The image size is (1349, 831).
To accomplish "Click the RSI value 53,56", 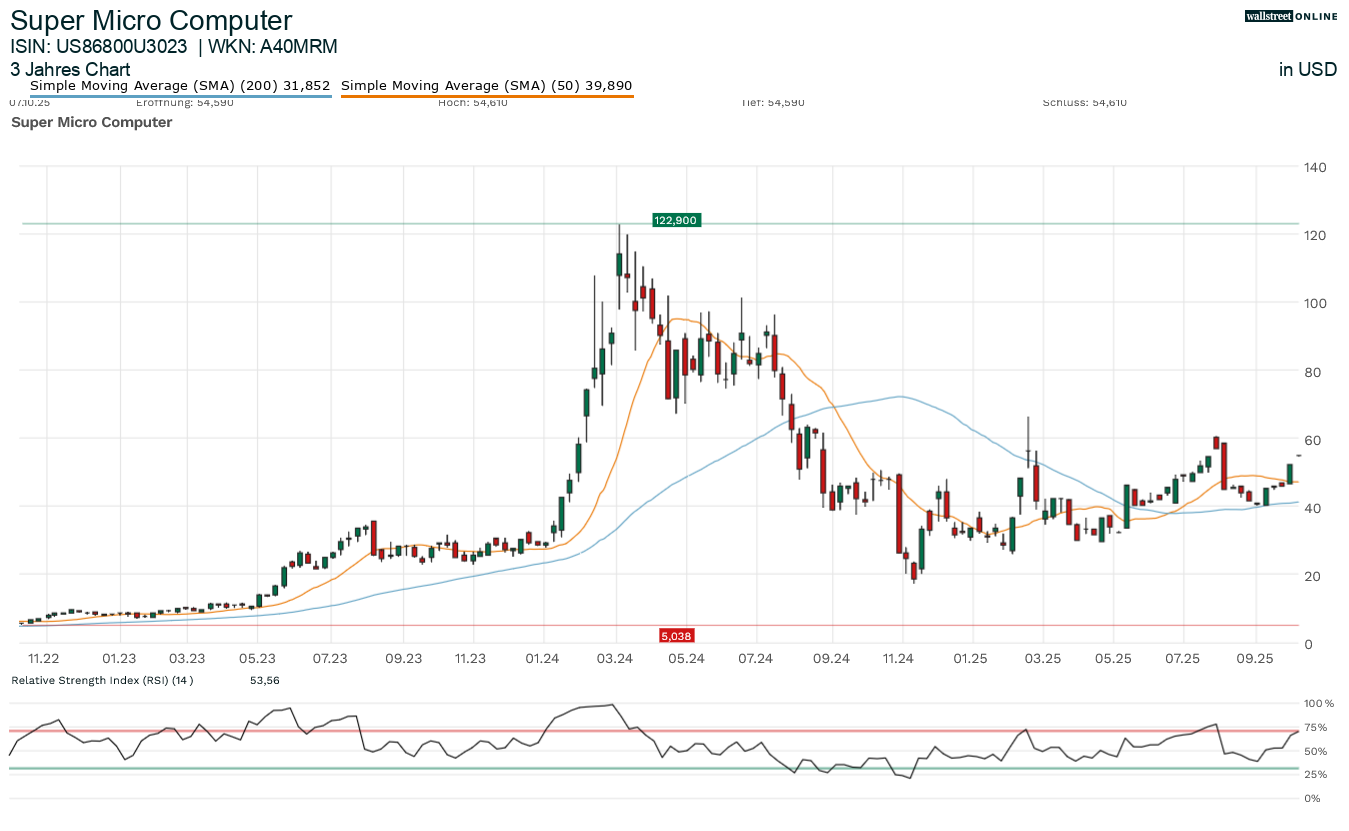I will point(264,680).
